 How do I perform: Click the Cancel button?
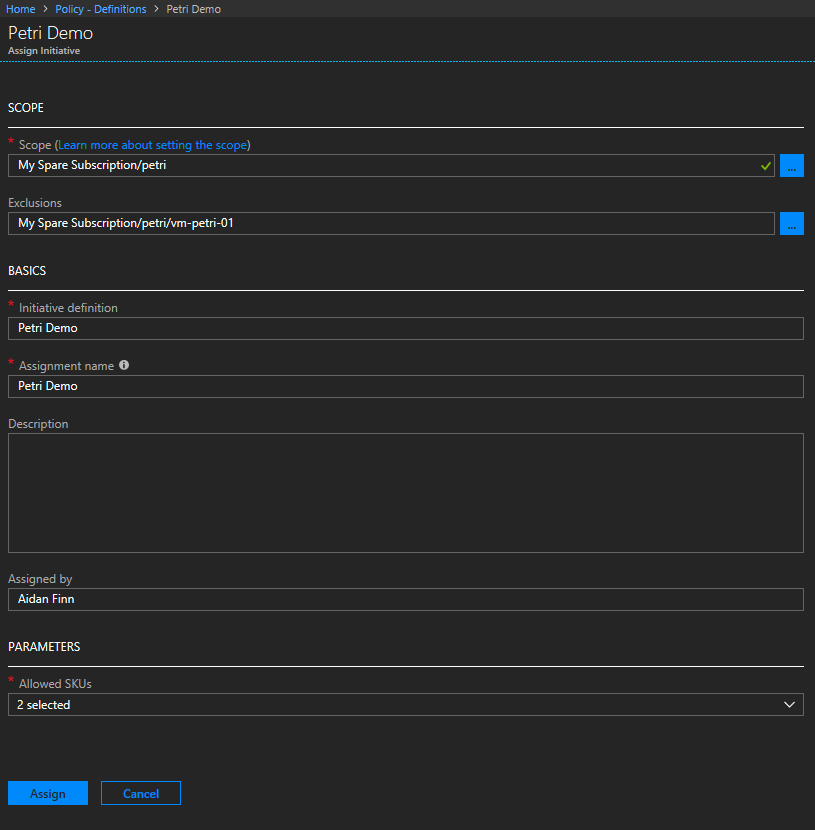(141, 793)
